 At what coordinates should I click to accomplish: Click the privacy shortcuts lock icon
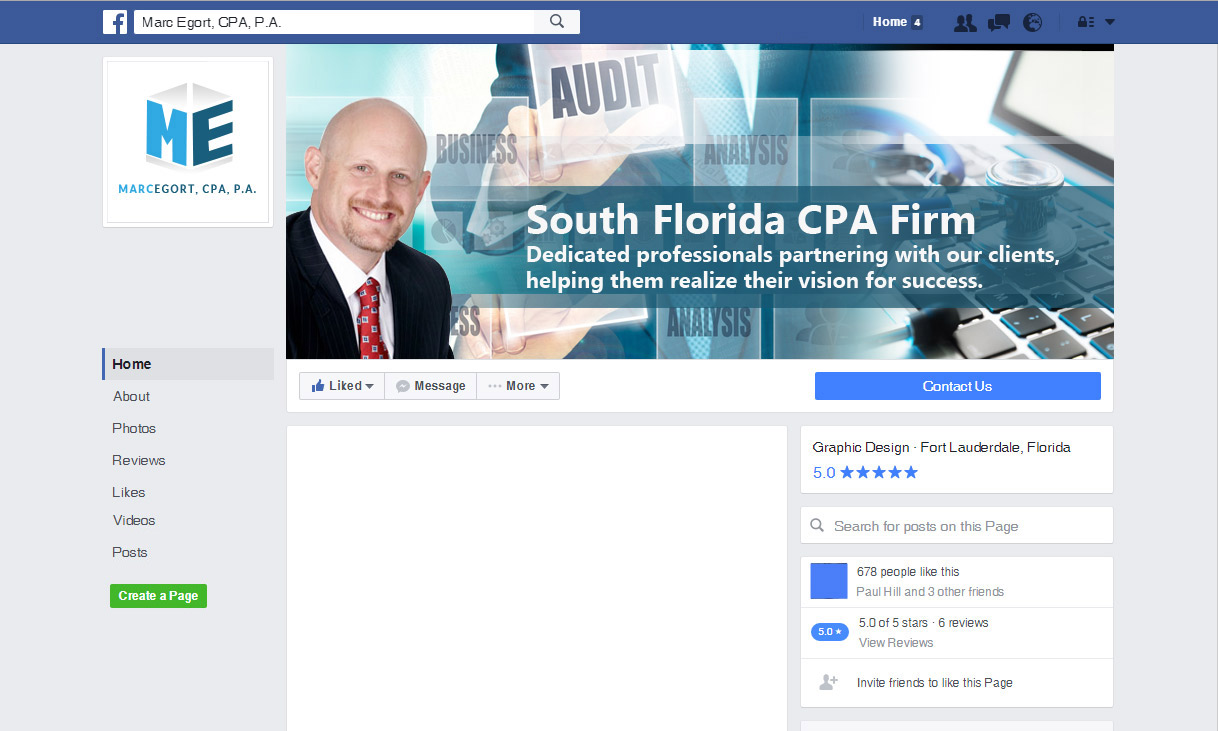(x=1085, y=22)
